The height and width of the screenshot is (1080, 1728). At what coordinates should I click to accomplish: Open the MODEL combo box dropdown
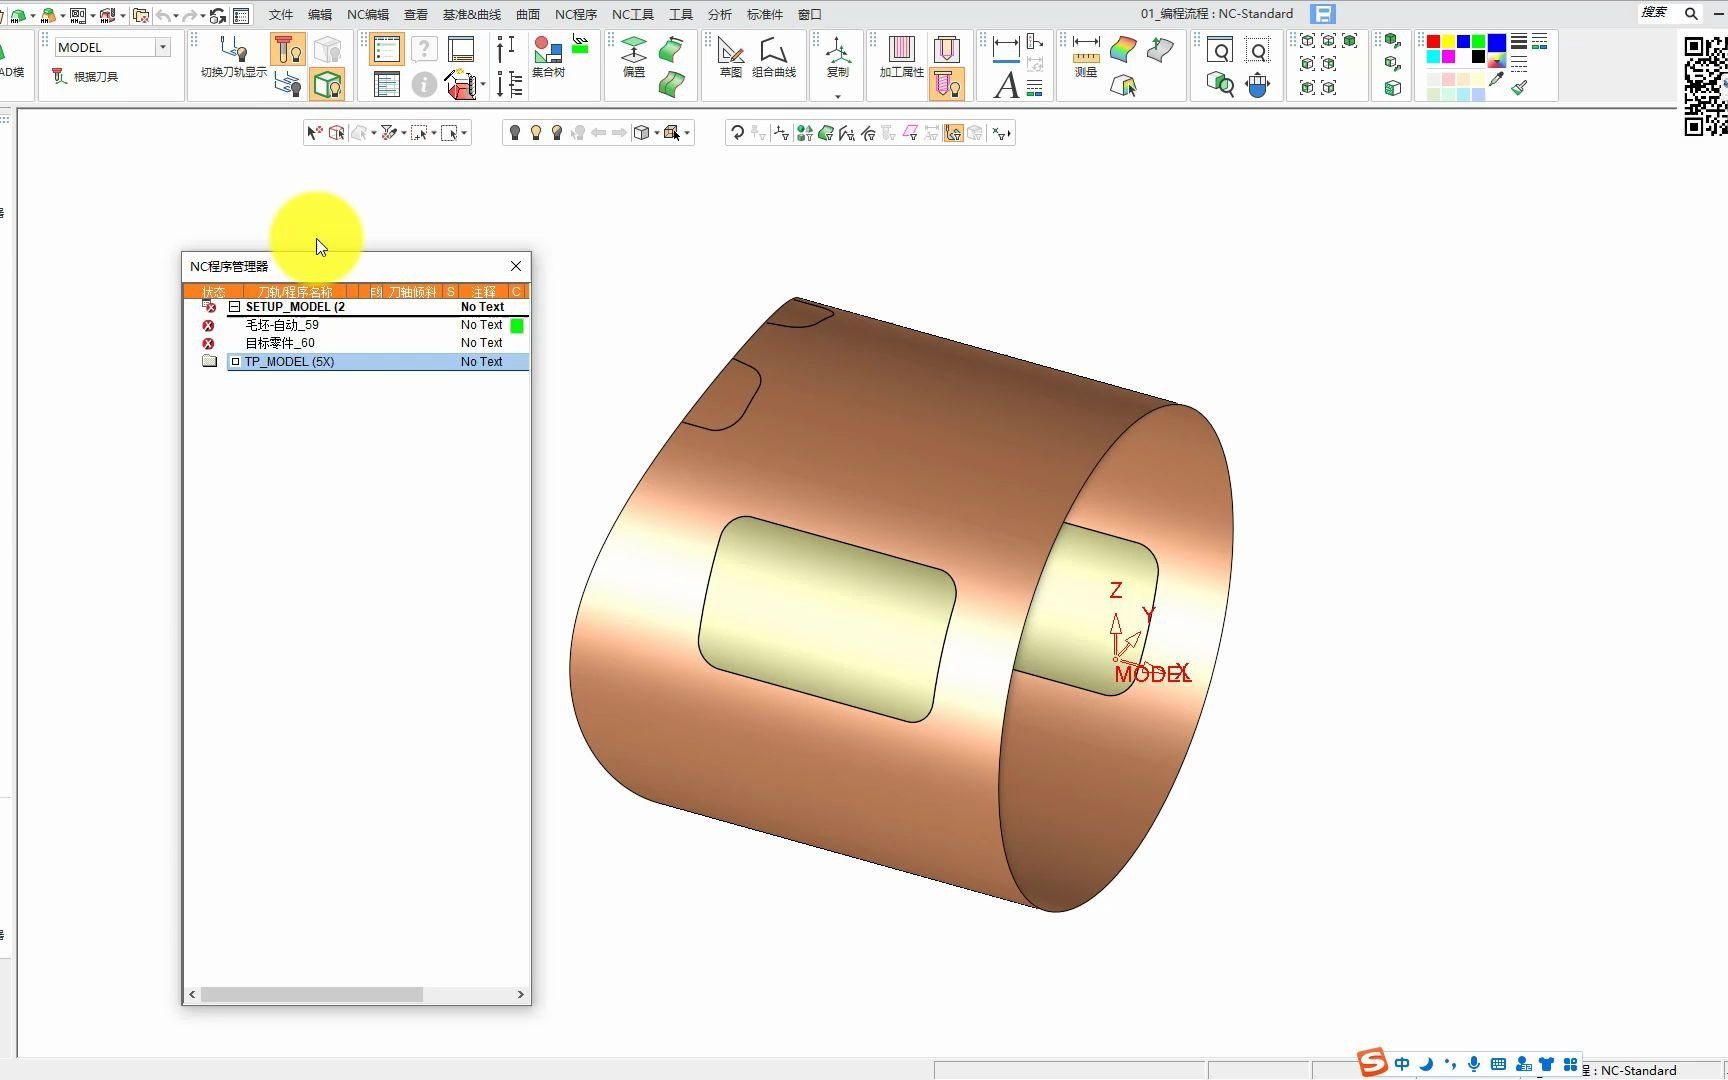(162, 47)
